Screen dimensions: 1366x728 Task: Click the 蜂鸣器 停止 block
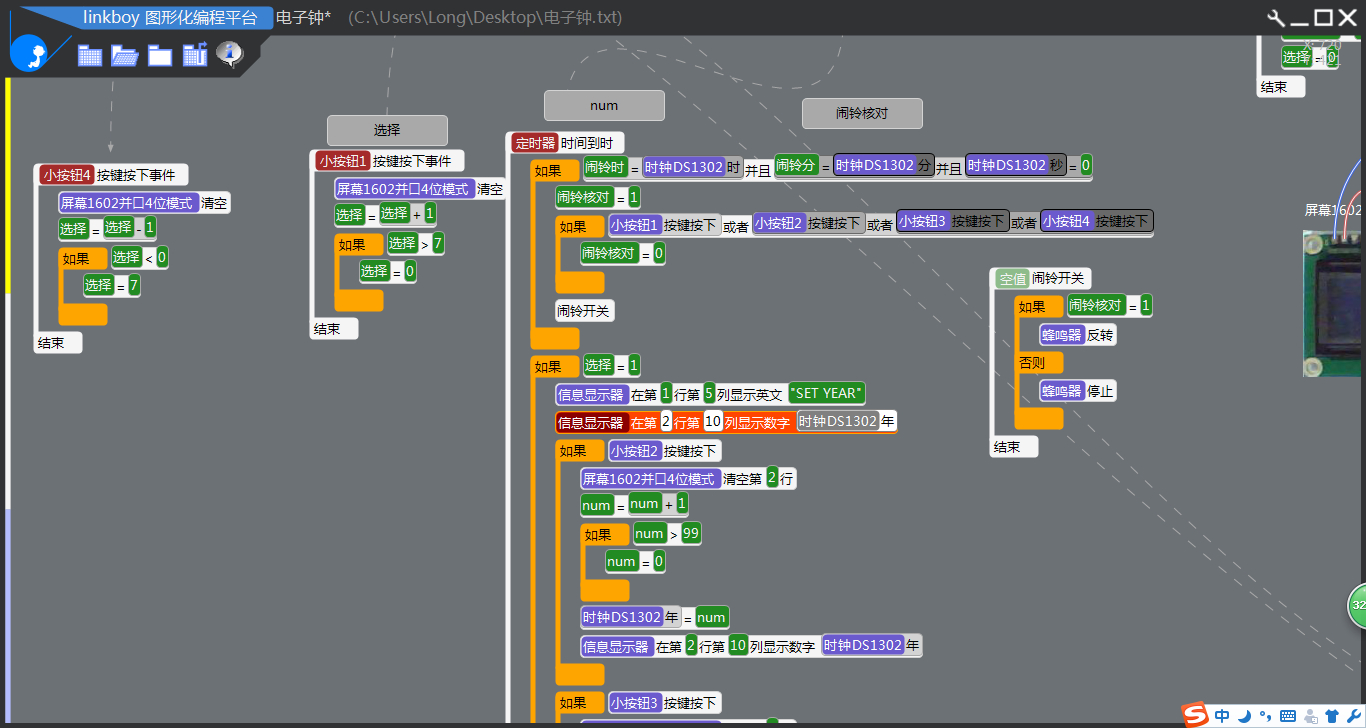click(1077, 390)
